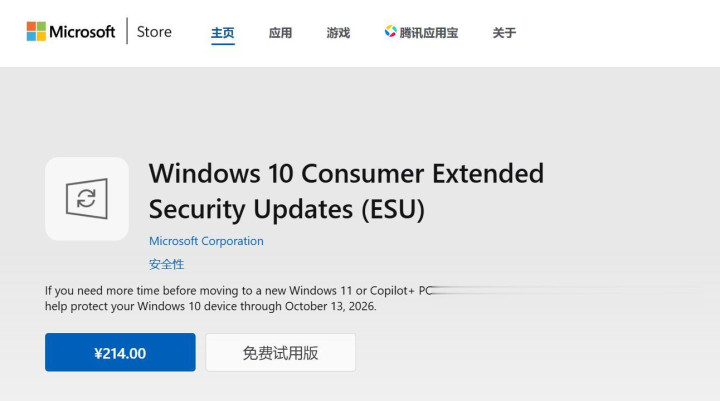Buy with the ¥214.00 button

120,353
